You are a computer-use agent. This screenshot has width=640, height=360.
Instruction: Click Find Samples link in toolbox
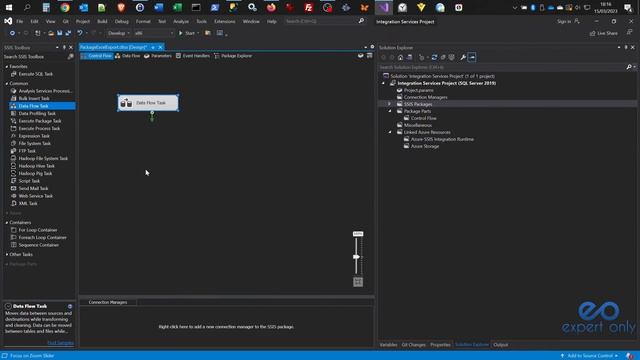[60, 343]
